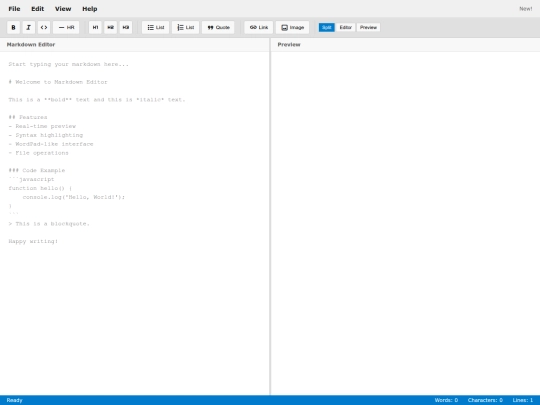The height and width of the screenshot is (405, 540).
Task: Apply italic formatting with the I button
Action: [29, 28]
